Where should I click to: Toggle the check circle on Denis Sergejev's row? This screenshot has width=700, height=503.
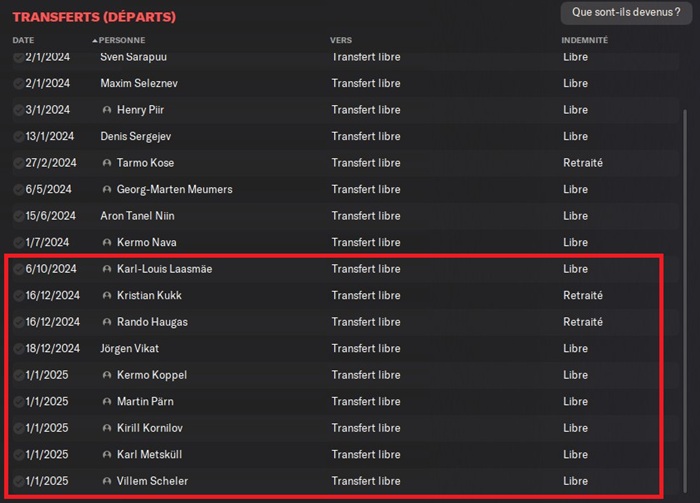(x=19, y=137)
